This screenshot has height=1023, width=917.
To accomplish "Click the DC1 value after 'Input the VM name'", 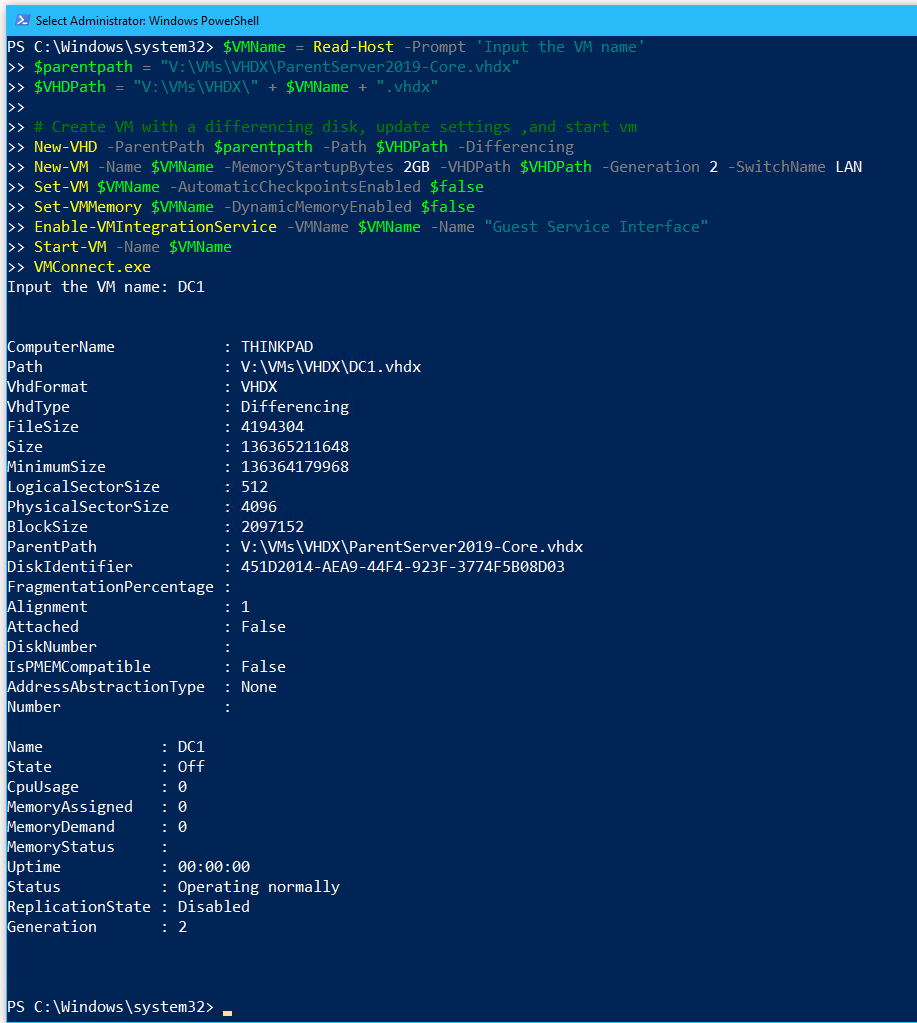I will 191,287.
